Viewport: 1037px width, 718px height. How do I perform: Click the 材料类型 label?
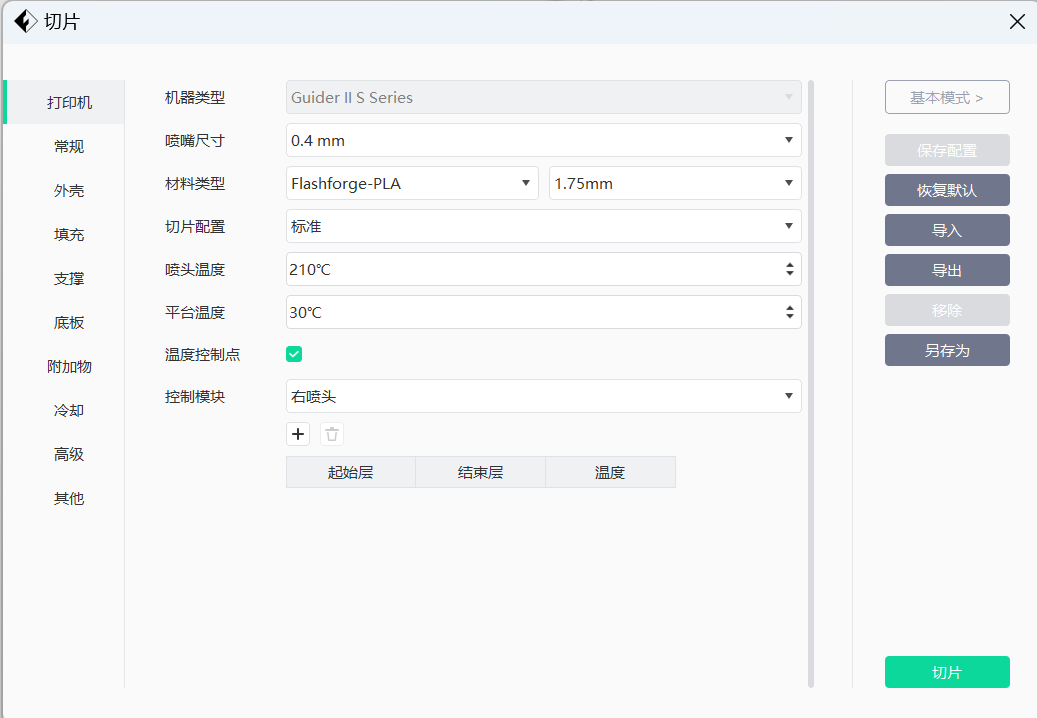click(x=195, y=184)
